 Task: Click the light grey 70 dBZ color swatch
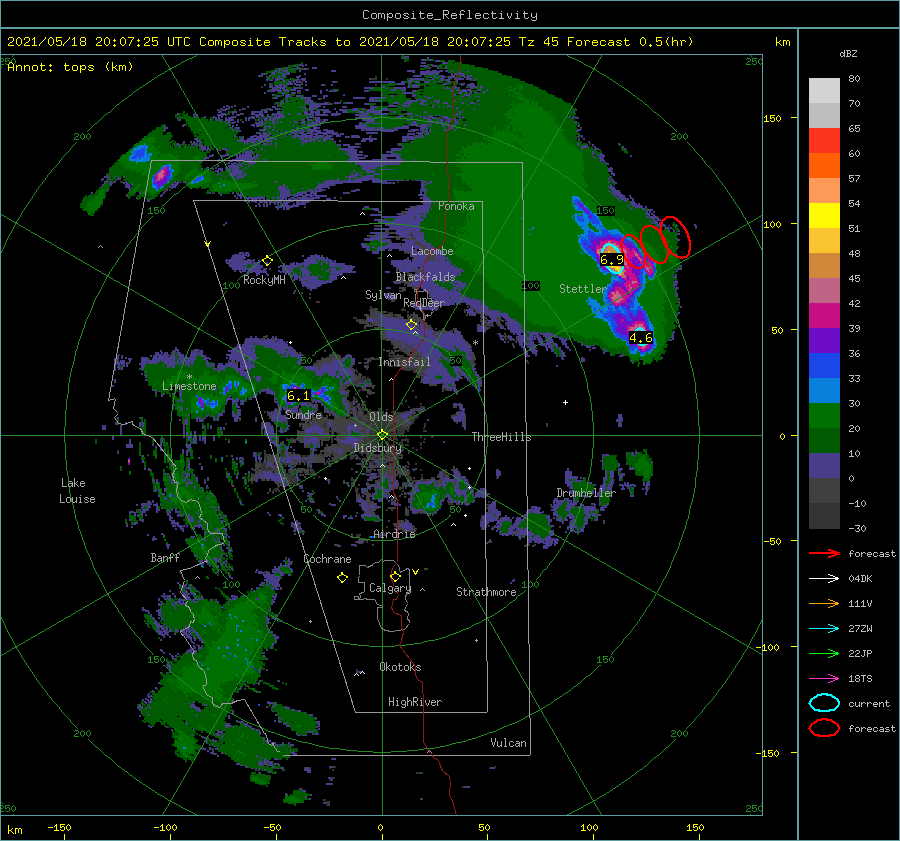(x=824, y=91)
